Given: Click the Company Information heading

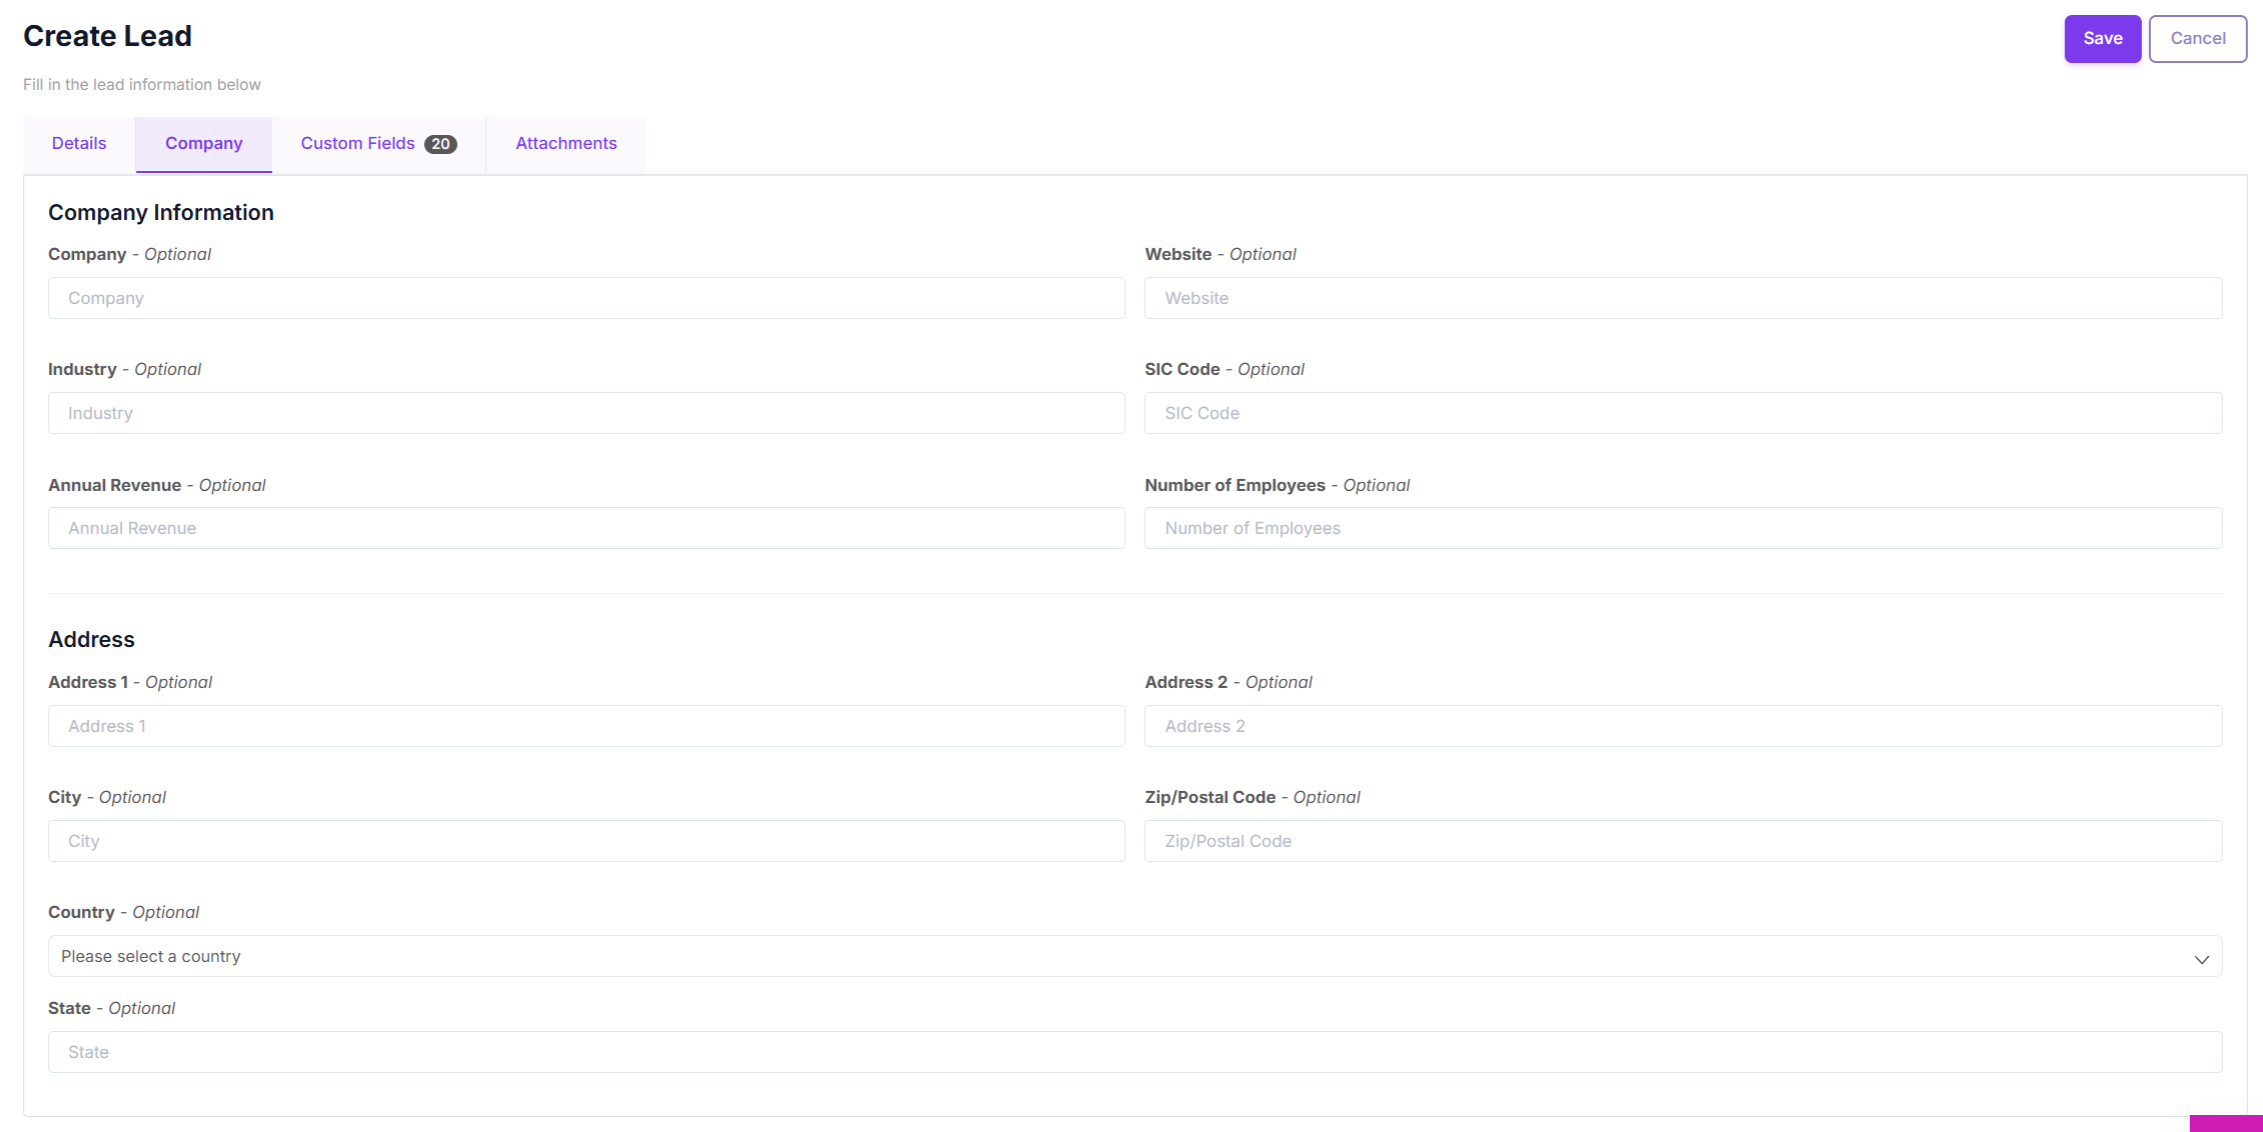Looking at the screenshot, I should 161,212.
